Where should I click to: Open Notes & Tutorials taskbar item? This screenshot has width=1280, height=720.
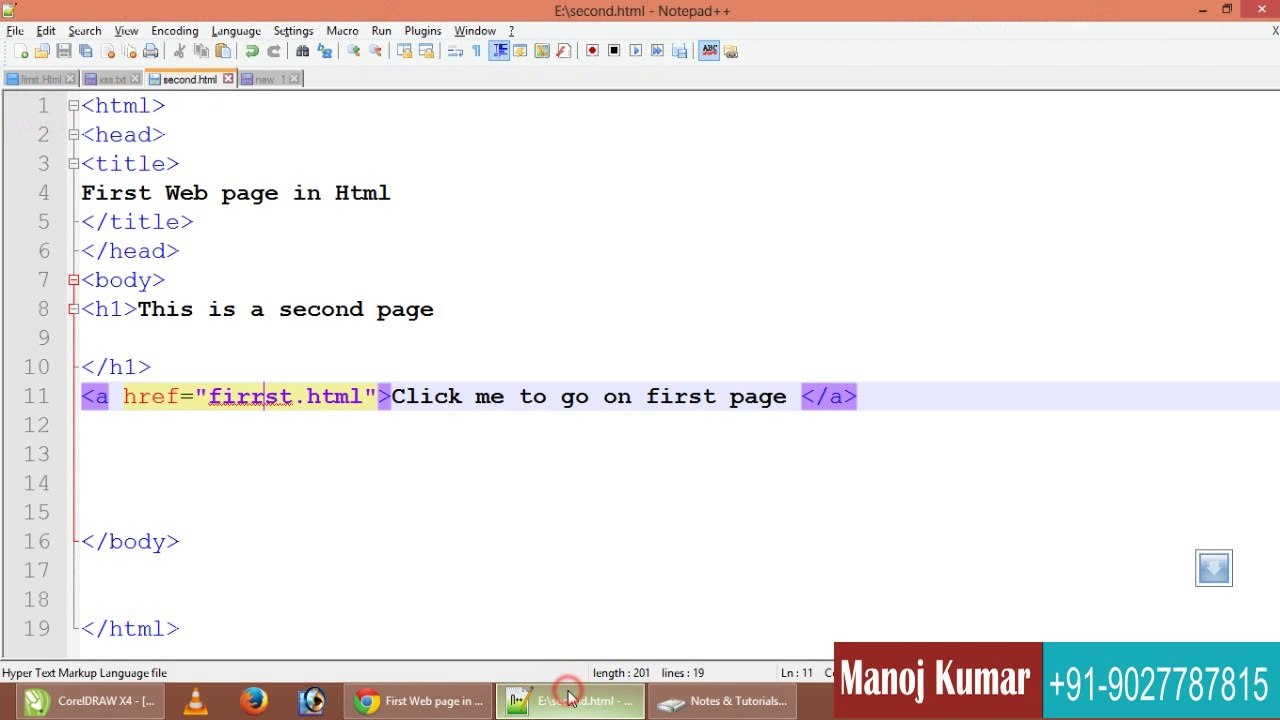point(724,701)
